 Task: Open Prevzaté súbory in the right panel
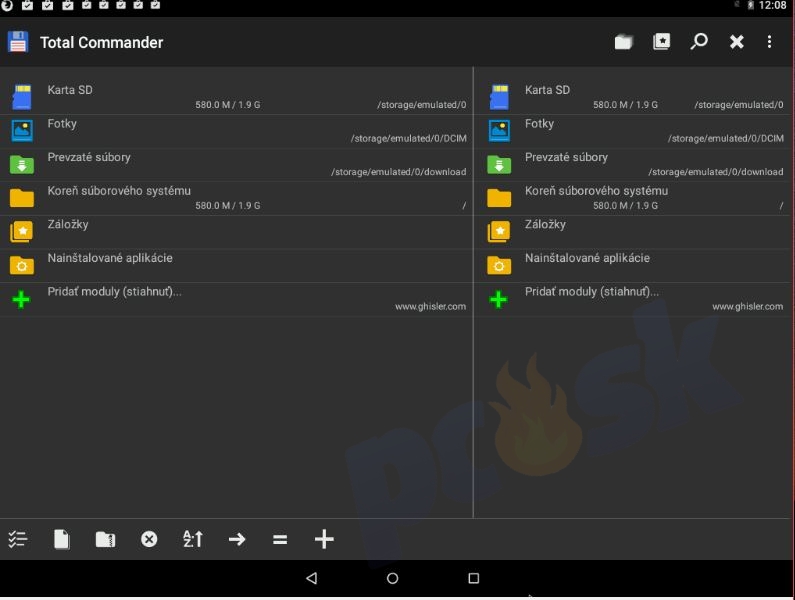[x=634, y=165]
